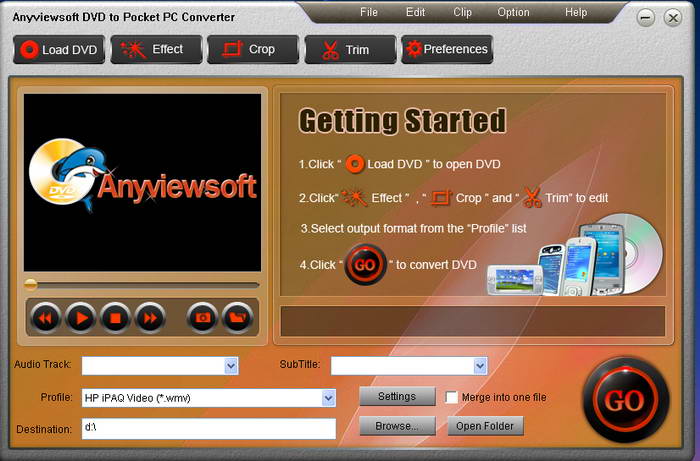The width and height of the screenshot is (700, 461).
Task: Expand the SubTitle dropdown
Action: (480, 366)
